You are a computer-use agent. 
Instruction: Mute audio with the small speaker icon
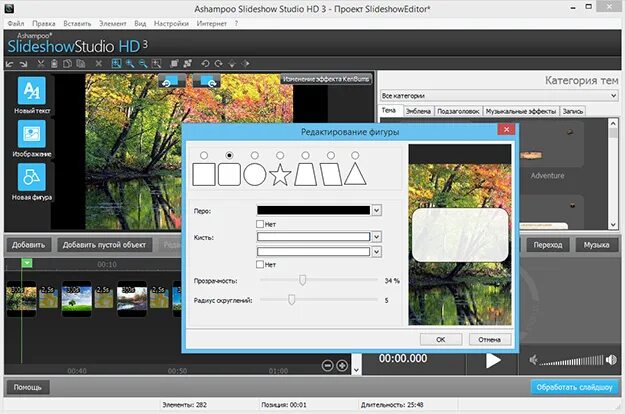coord(533,360)
